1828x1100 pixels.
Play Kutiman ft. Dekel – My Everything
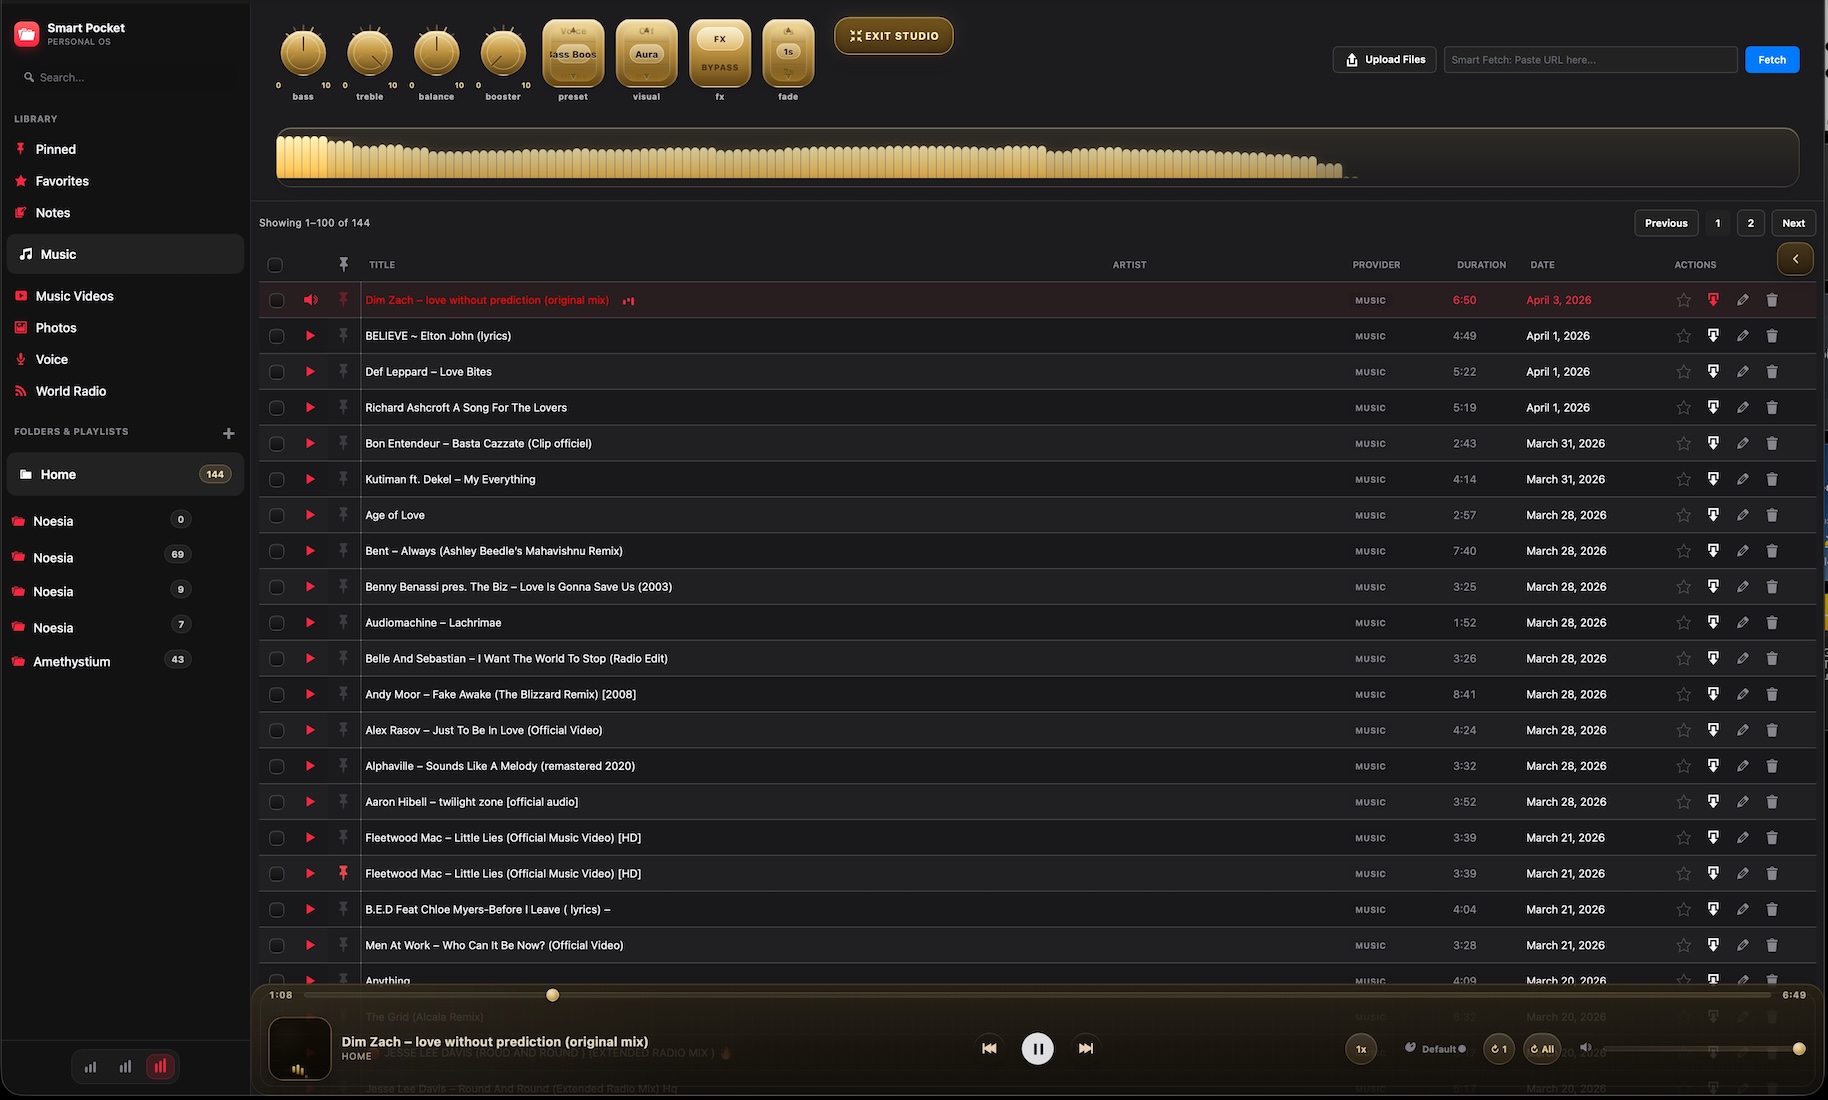click(310, 479)
